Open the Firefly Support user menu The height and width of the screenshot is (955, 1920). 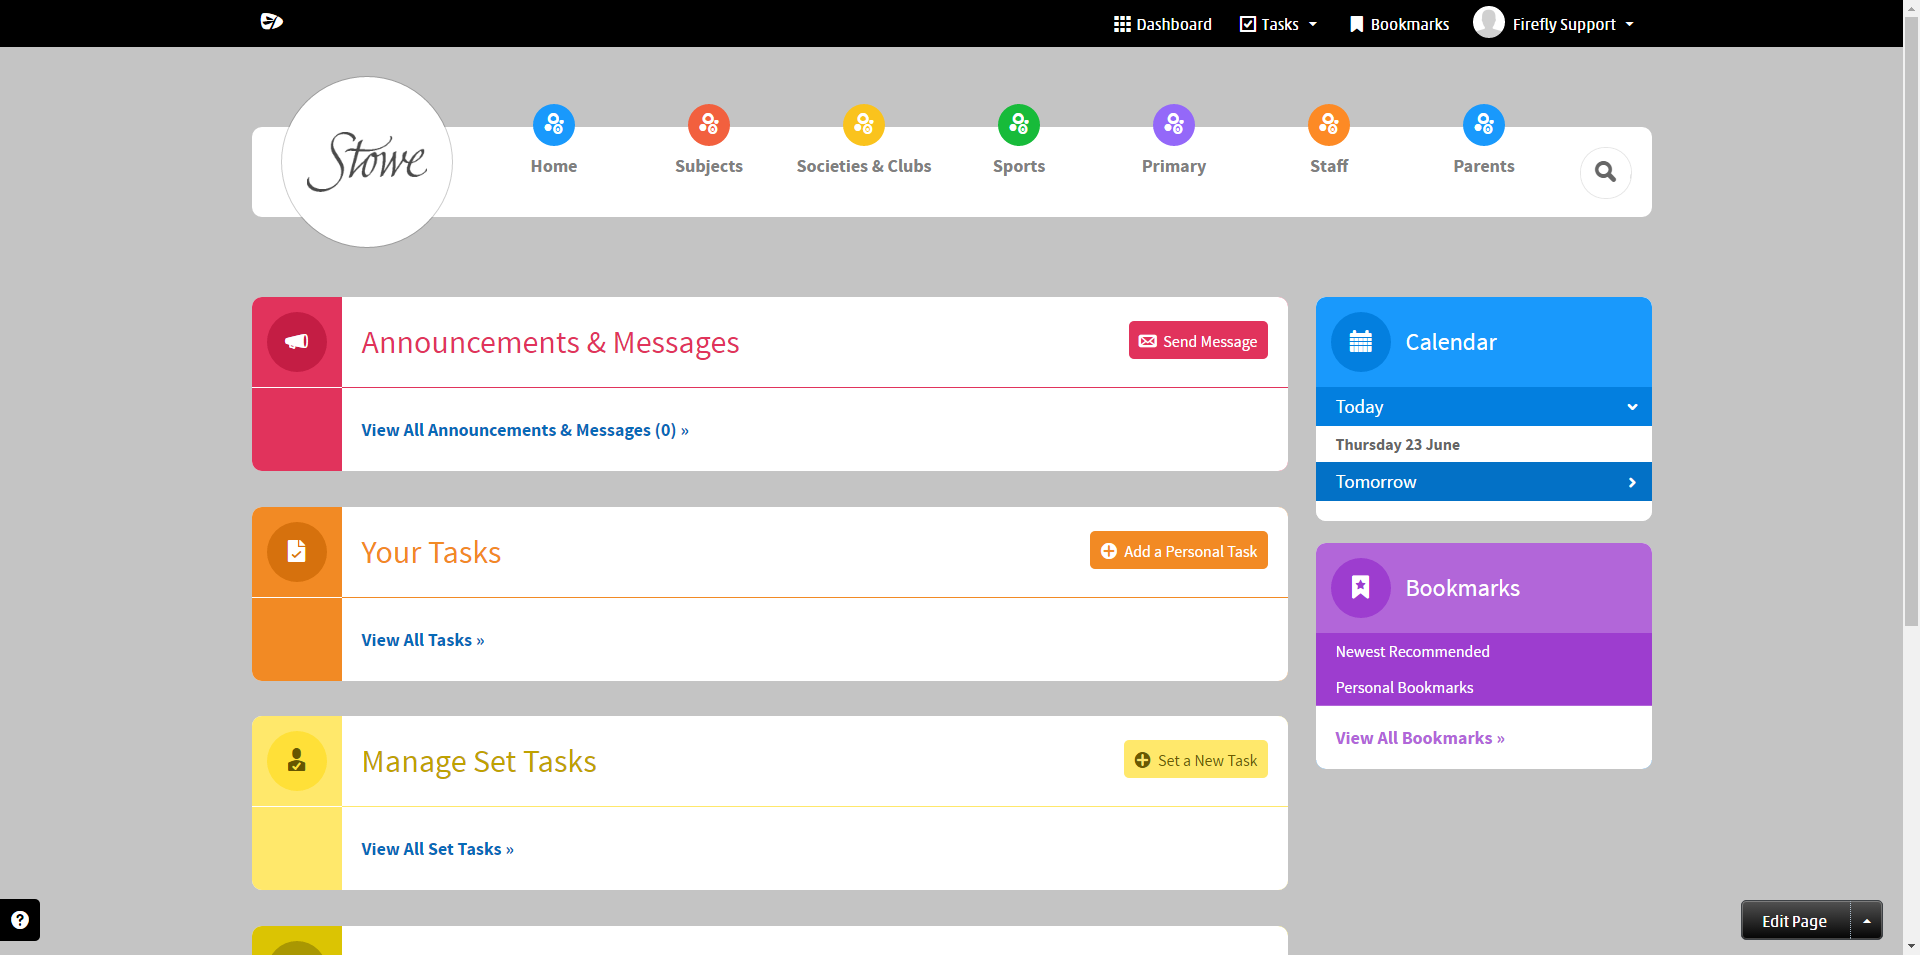click(1554, 24)
